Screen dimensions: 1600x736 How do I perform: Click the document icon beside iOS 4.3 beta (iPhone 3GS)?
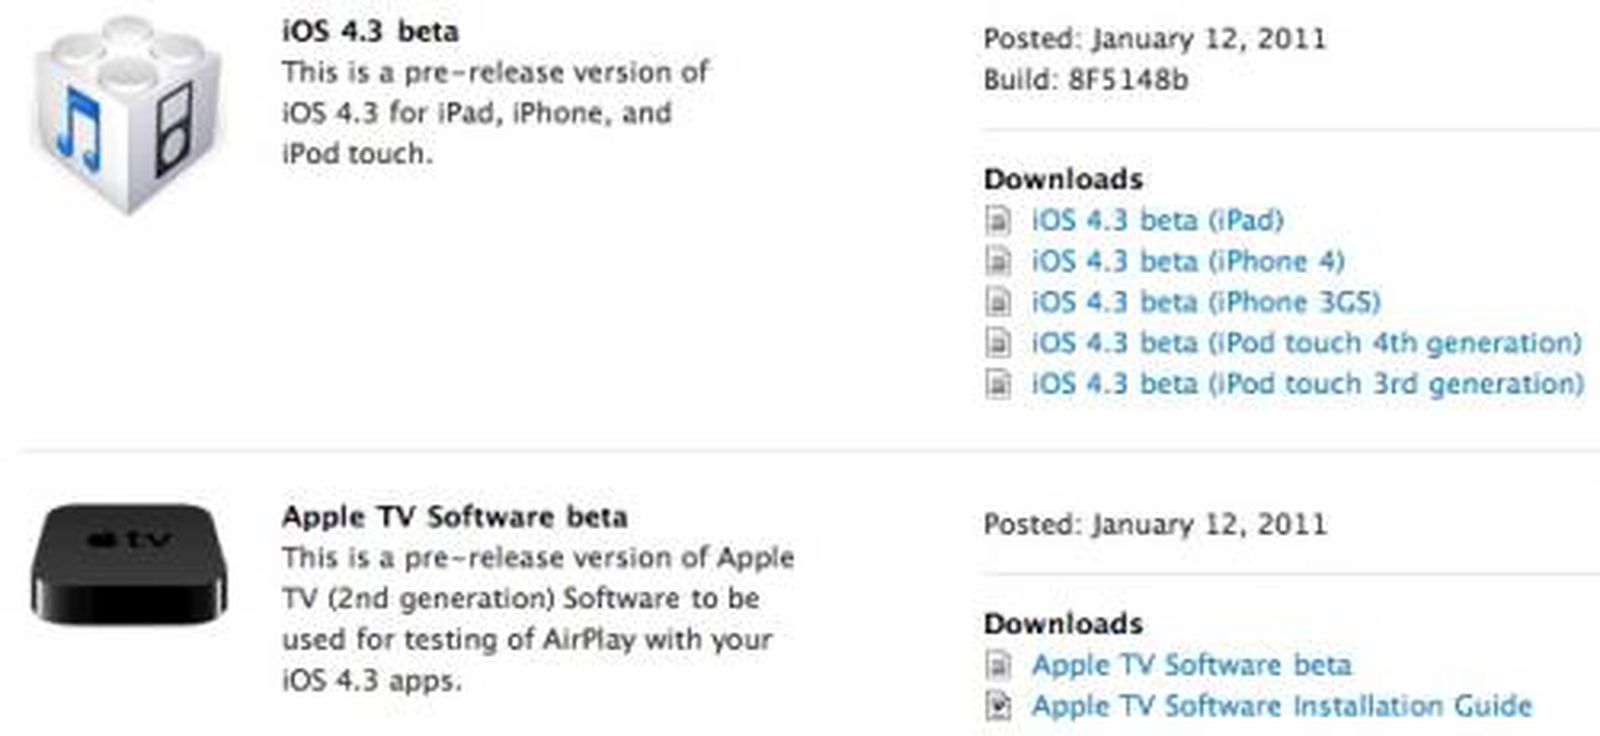click(x=996, y=301)
